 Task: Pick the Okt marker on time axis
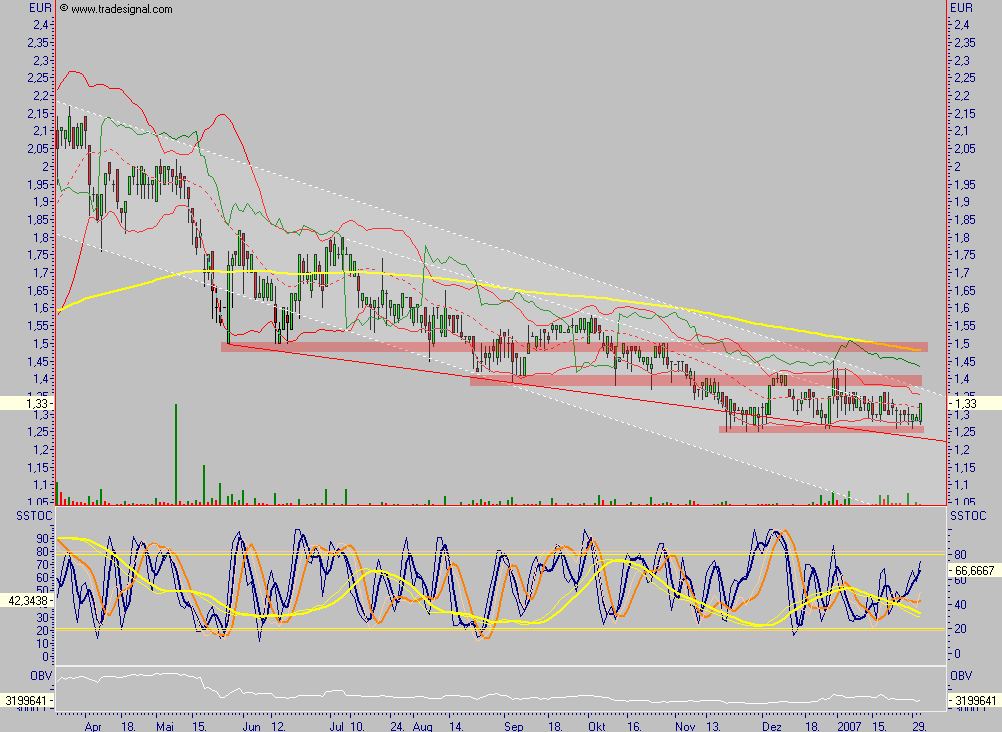coord(597,722)
